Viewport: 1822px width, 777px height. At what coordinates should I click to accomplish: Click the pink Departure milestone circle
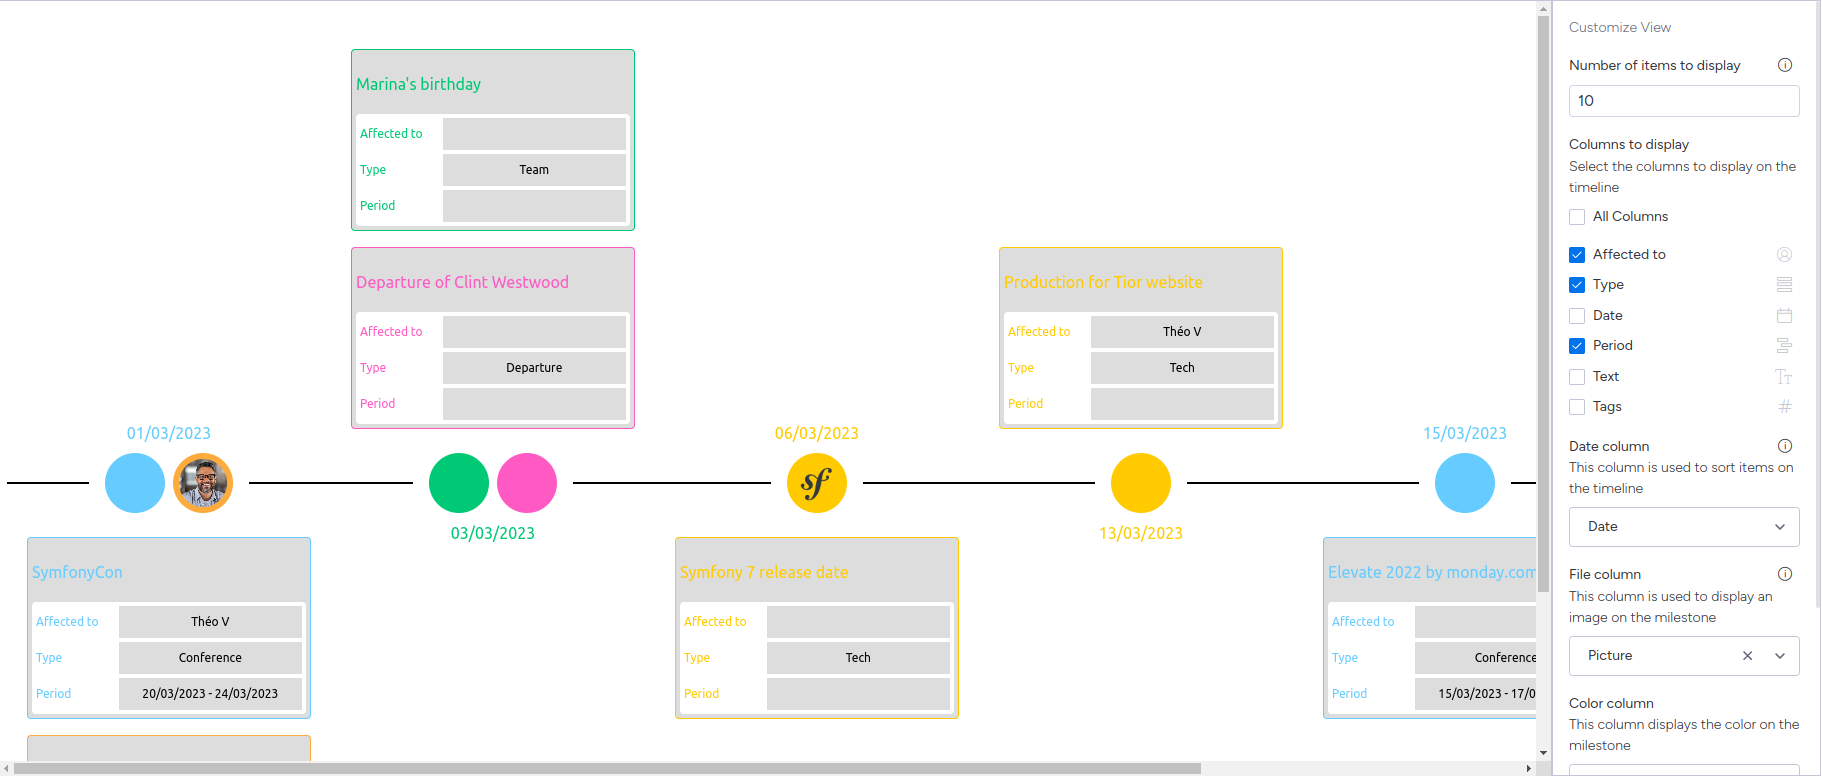(527, 483)
